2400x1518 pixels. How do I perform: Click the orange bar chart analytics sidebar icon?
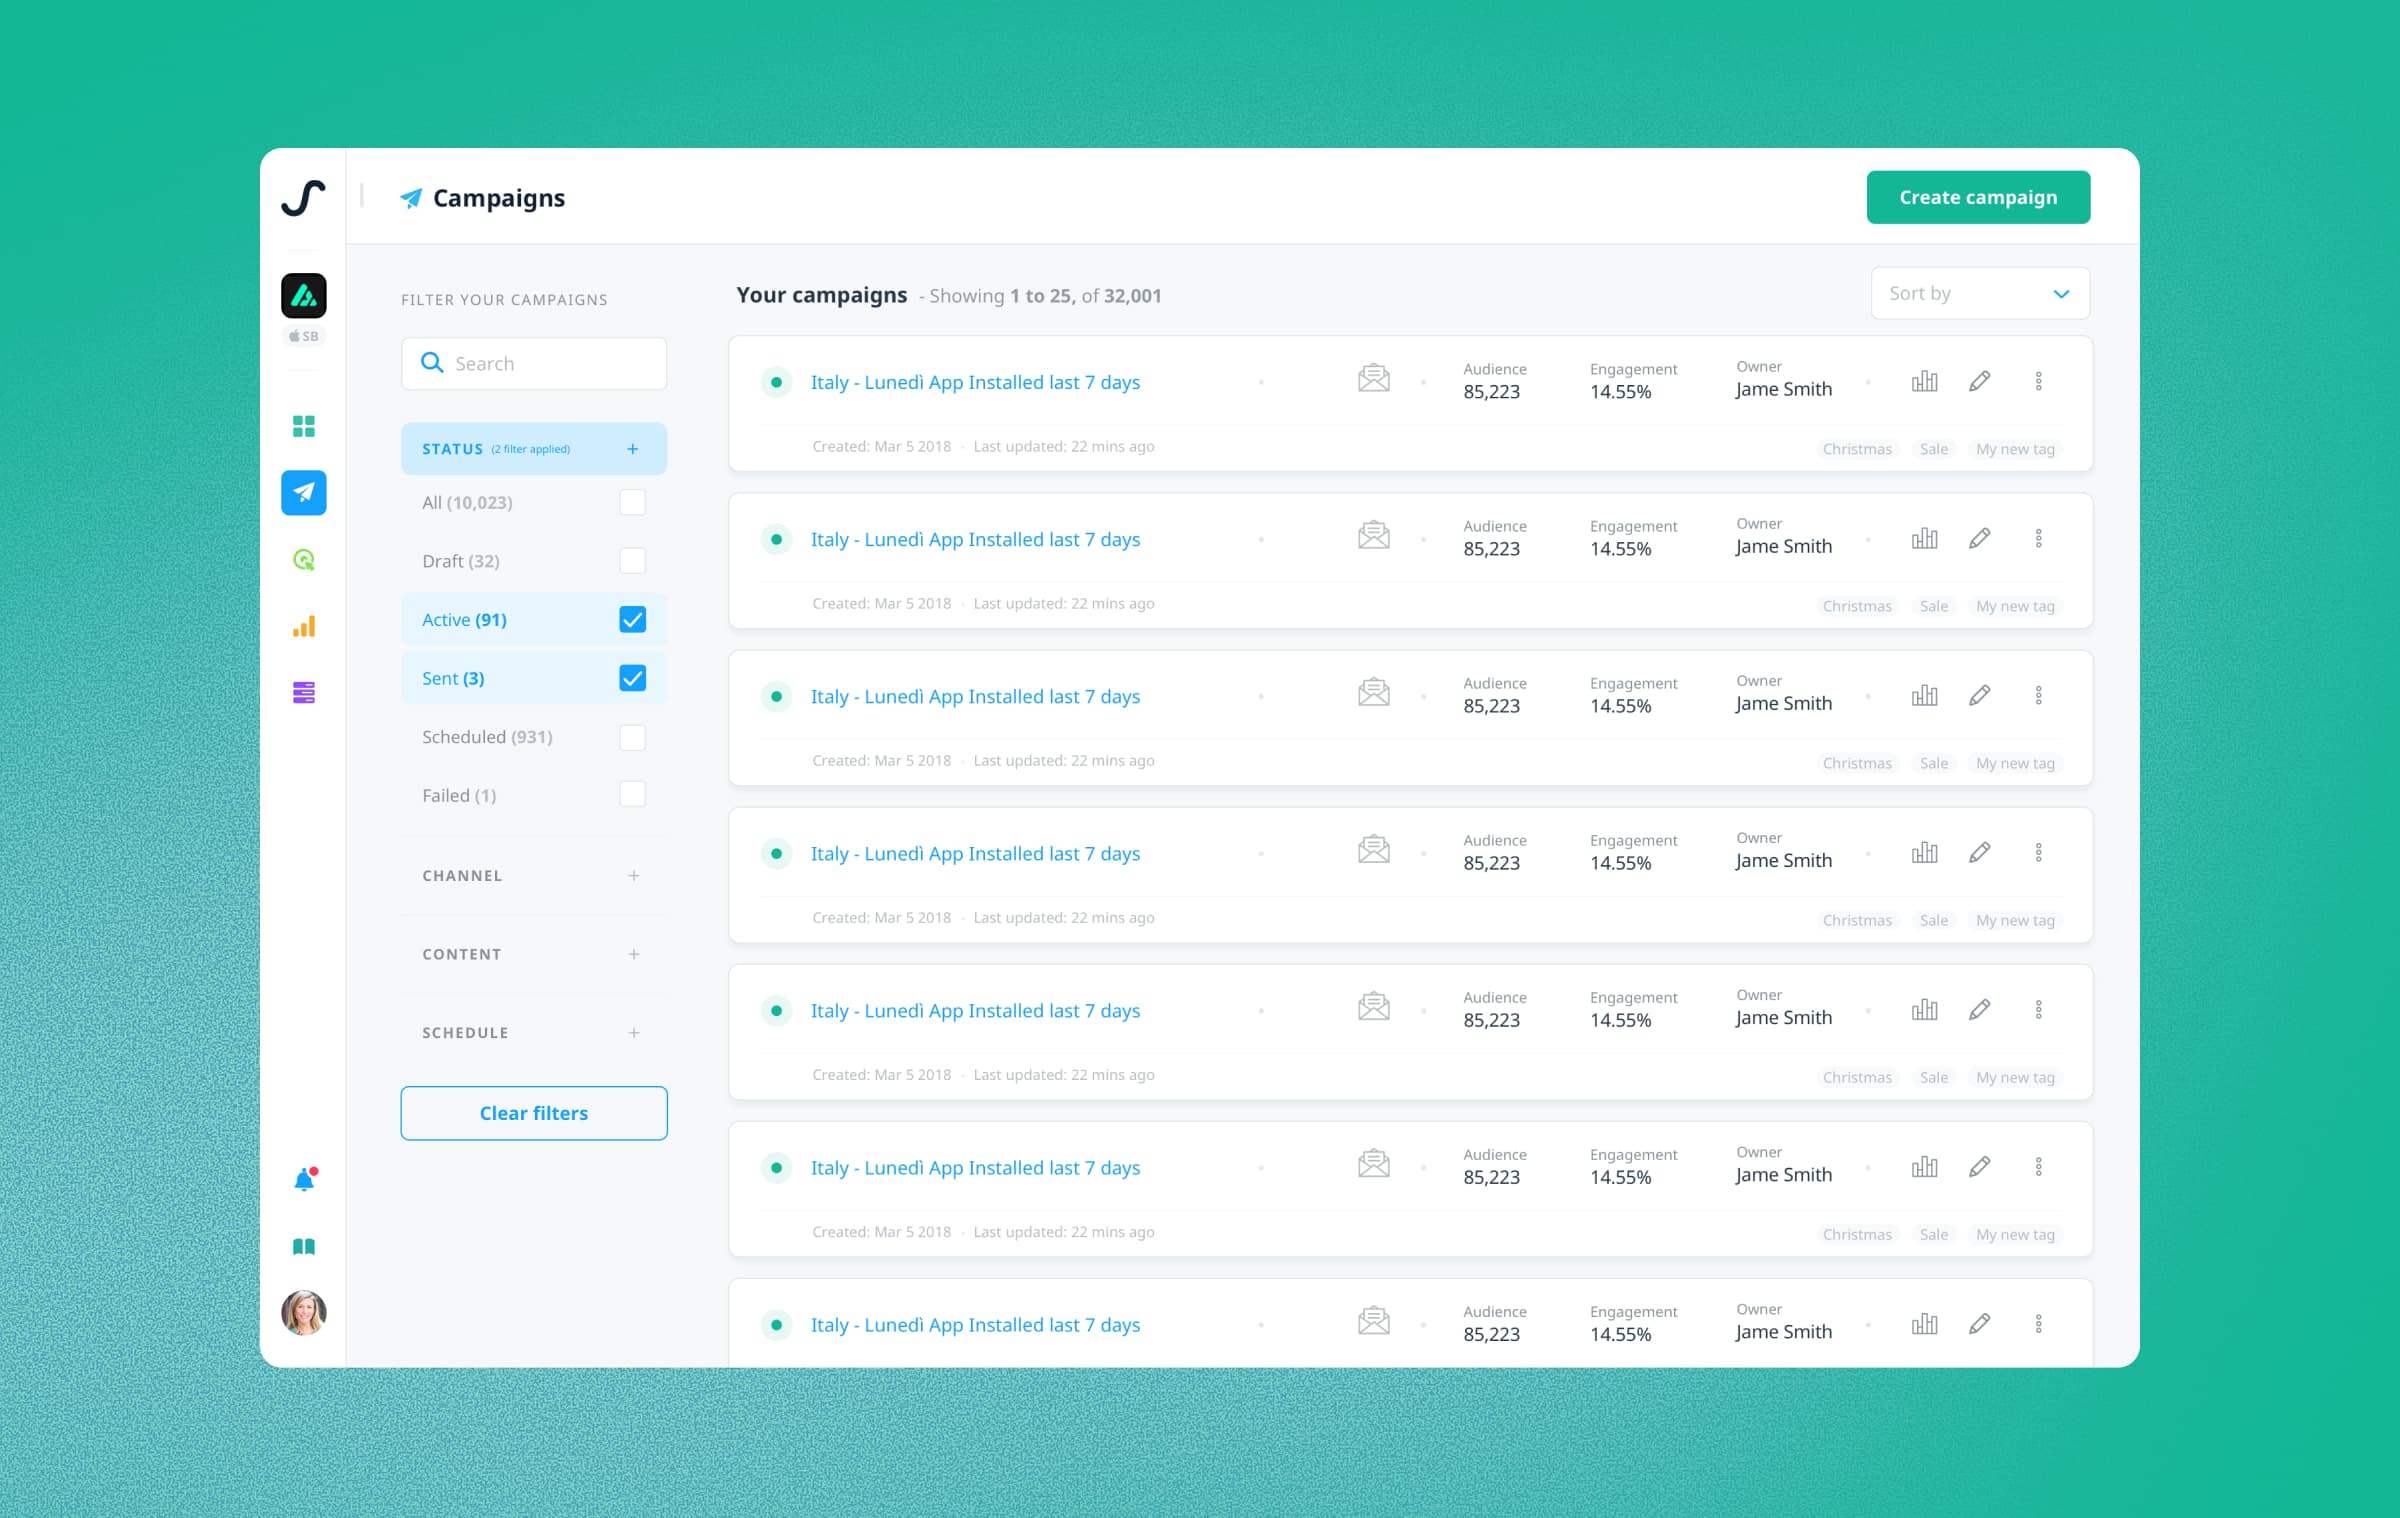point(303,627)
